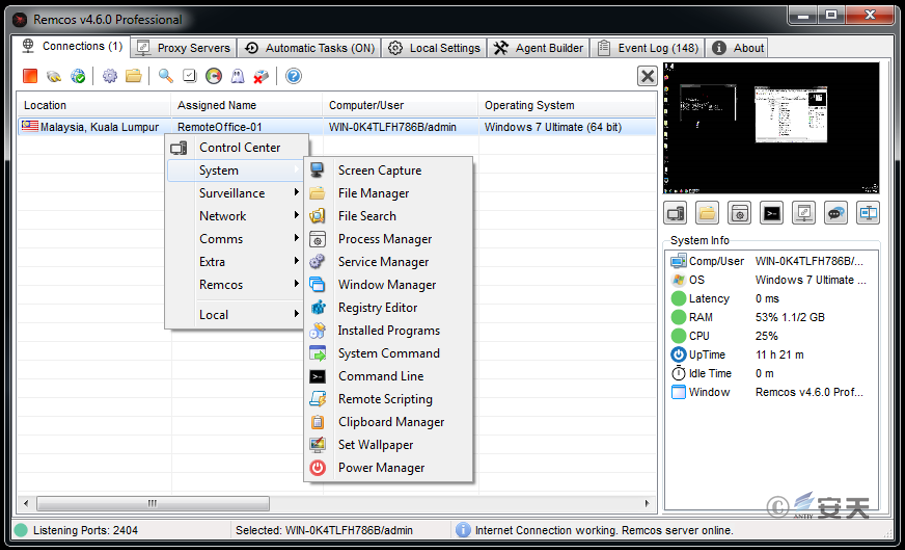This screenshot has height=550, width=905.
Task: Expand the Surveillance submenu
Action: pos(237,193)
